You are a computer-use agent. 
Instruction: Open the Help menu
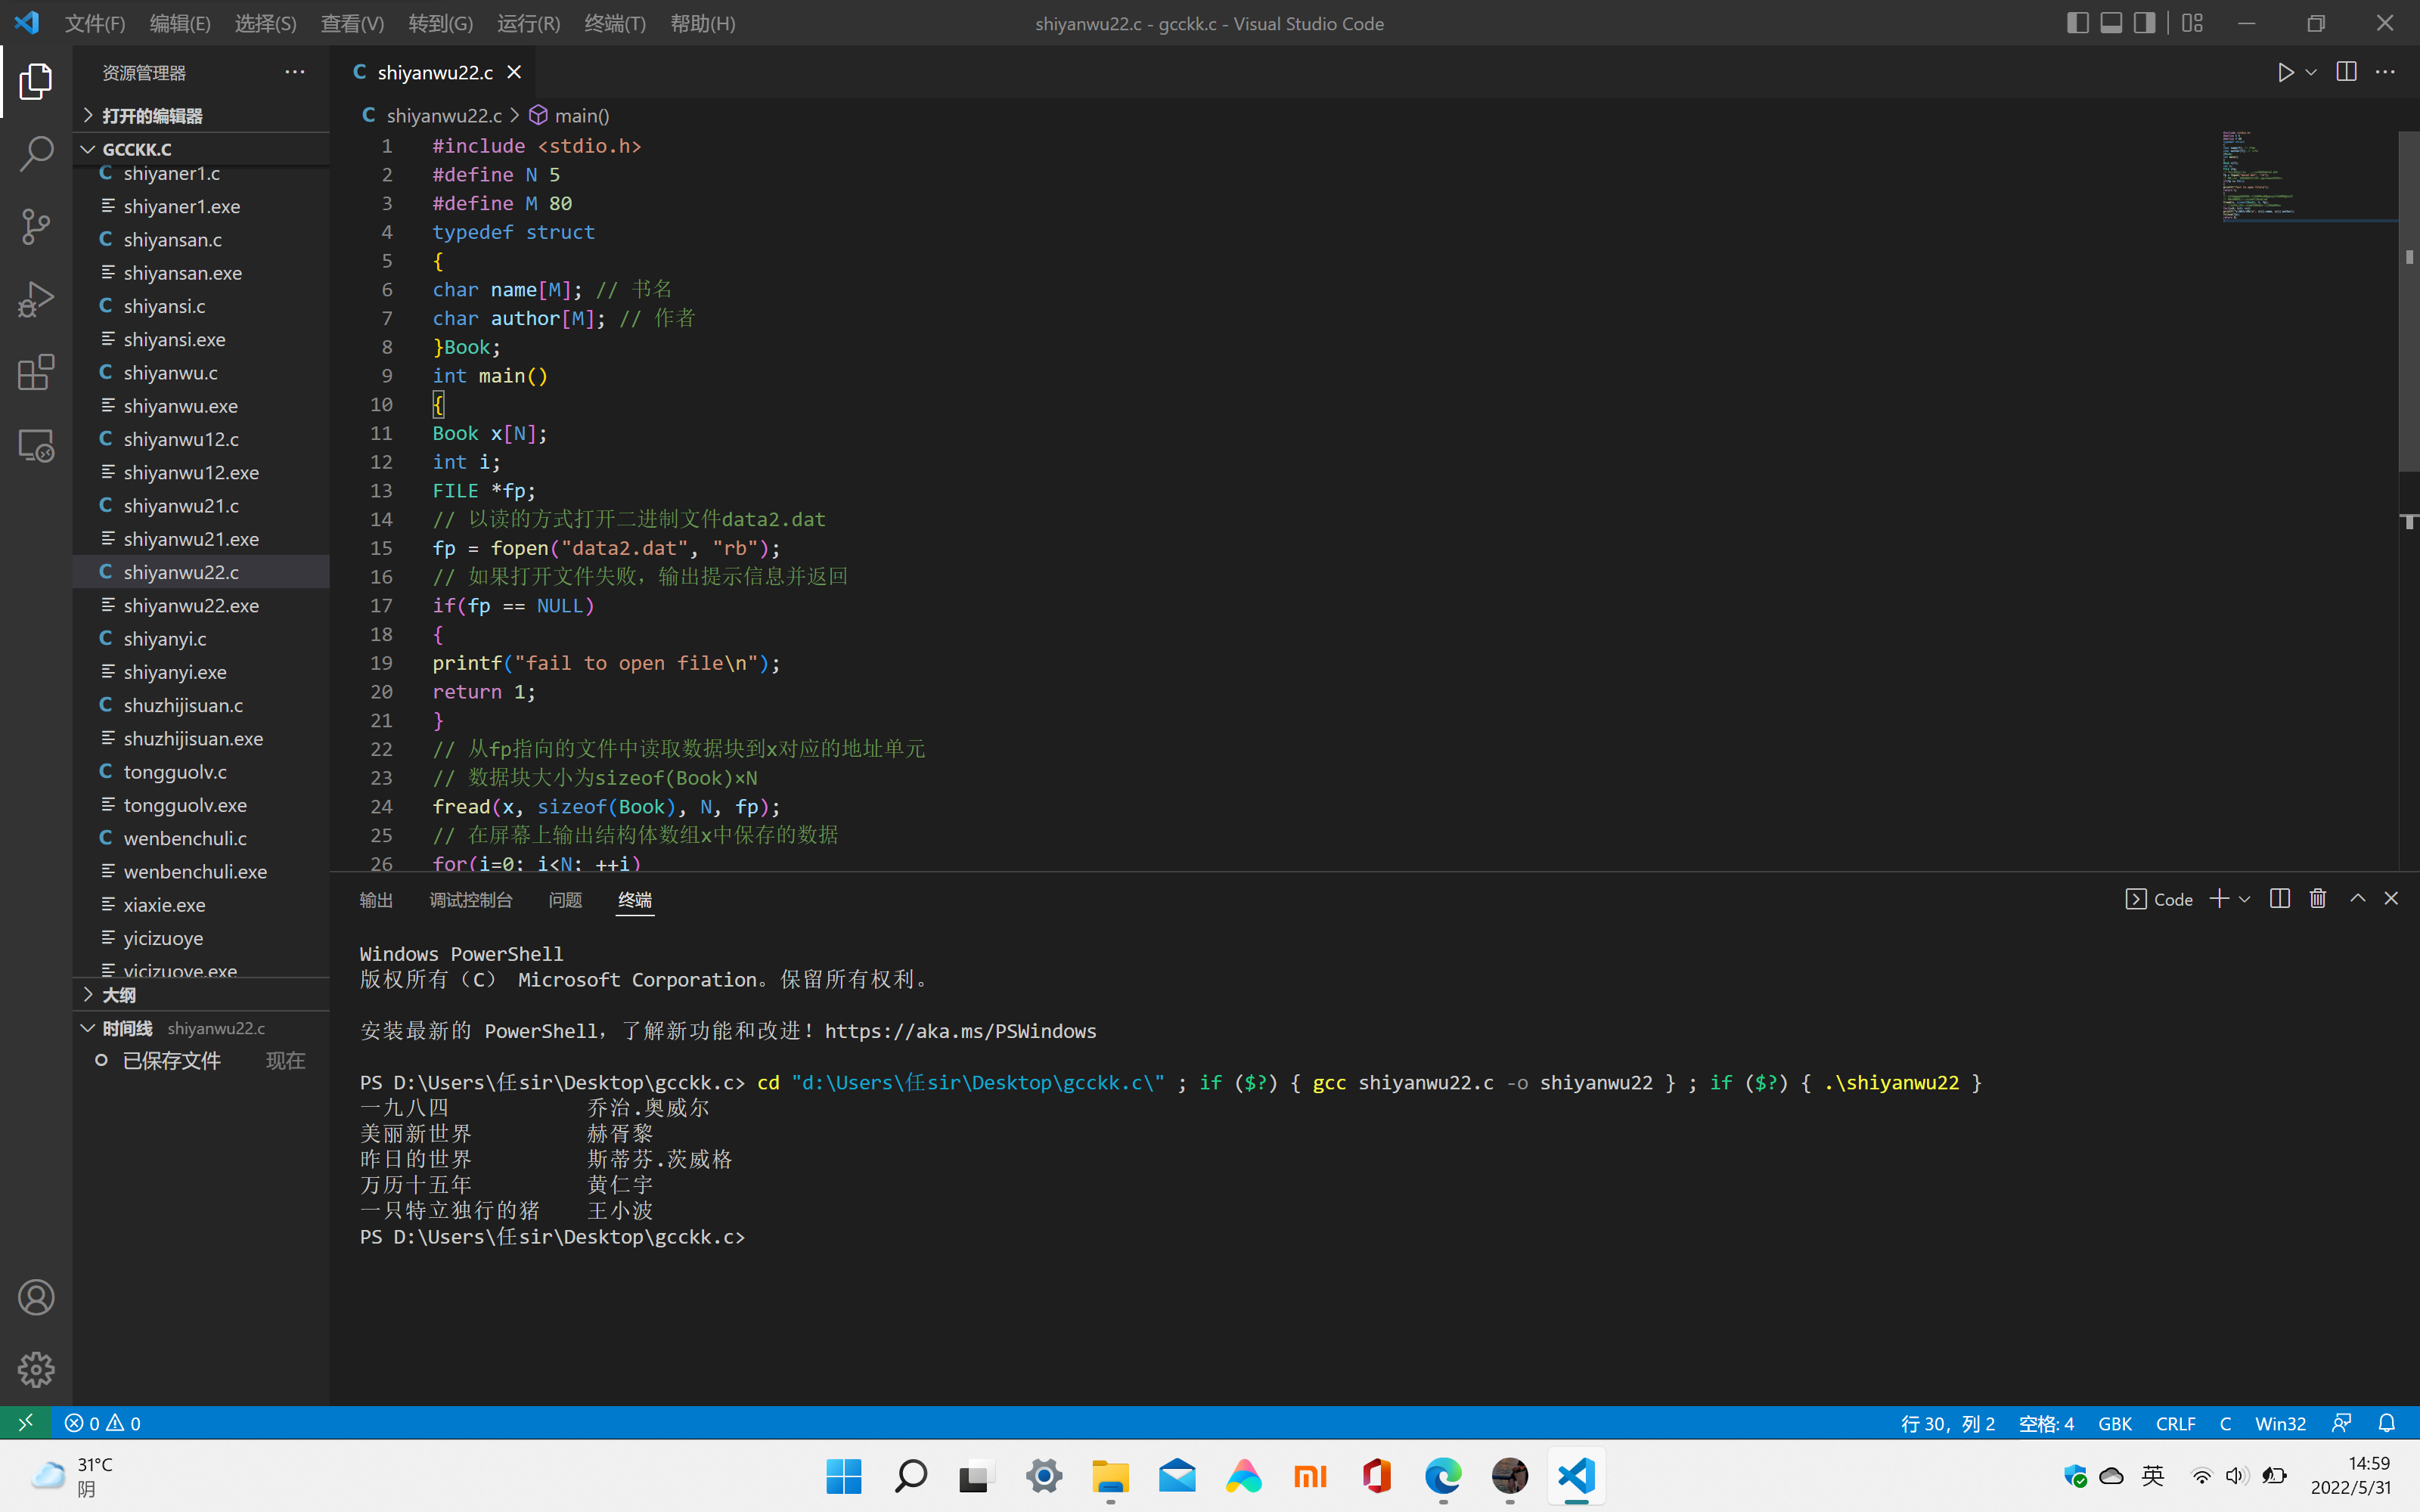(702, 23)
